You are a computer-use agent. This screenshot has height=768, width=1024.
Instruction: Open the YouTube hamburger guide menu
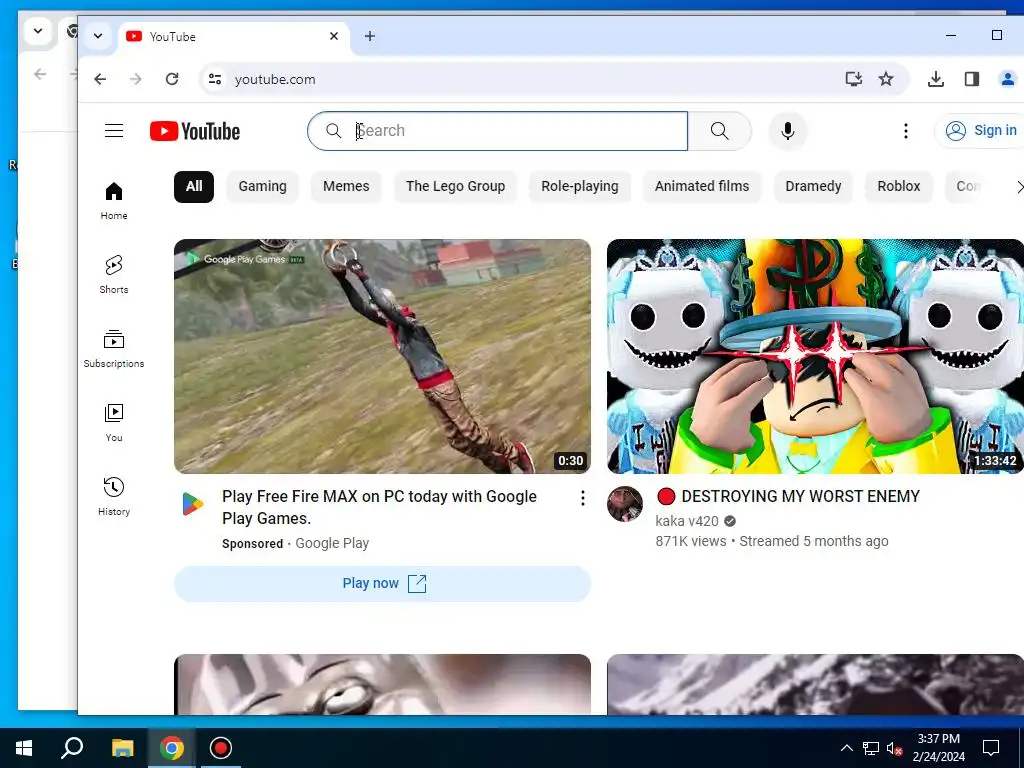tap(114, 131)
